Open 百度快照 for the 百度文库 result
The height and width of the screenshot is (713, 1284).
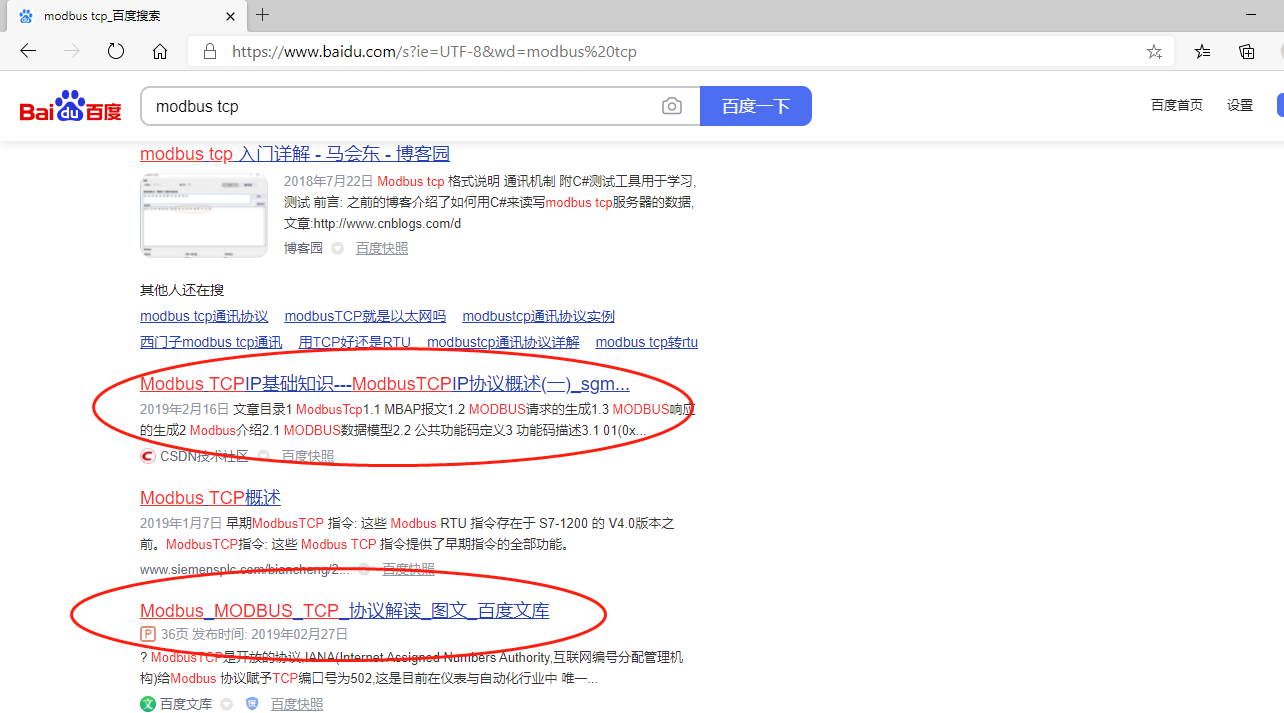pos(297,704)
